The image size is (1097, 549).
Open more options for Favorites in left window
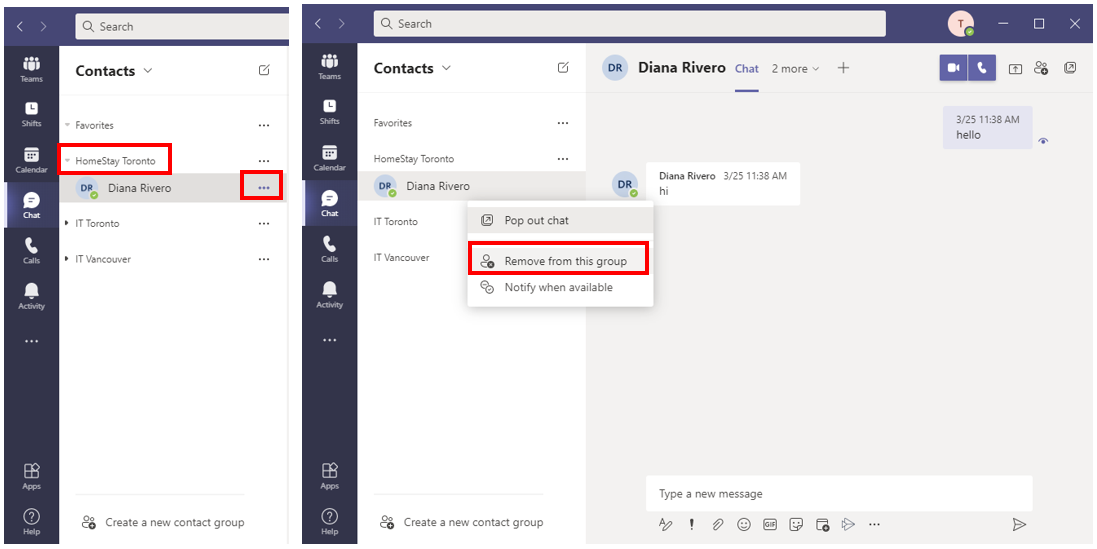[264, 125]
